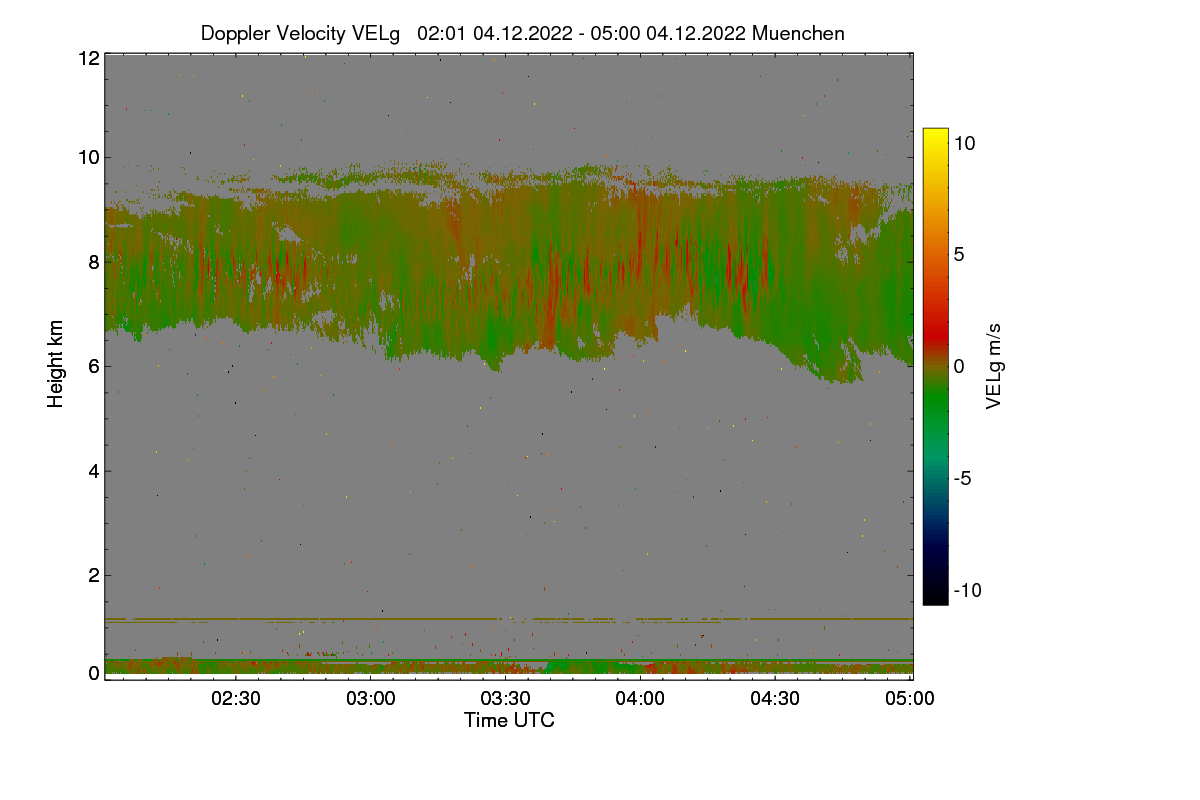Click the colorbar '0' value label
Image resolution: width=1200 pixels, height=800 pixels.
(958, 366)
